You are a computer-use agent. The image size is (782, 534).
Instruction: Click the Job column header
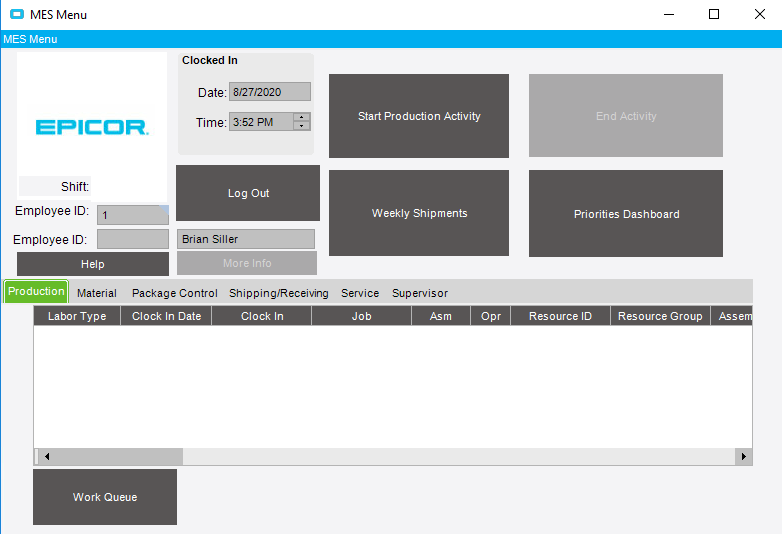(x=362, y=316)
